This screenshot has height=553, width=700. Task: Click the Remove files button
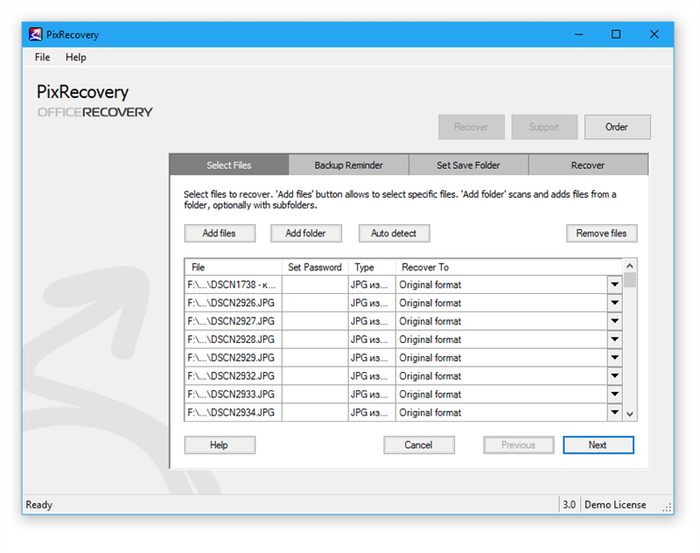601,233
